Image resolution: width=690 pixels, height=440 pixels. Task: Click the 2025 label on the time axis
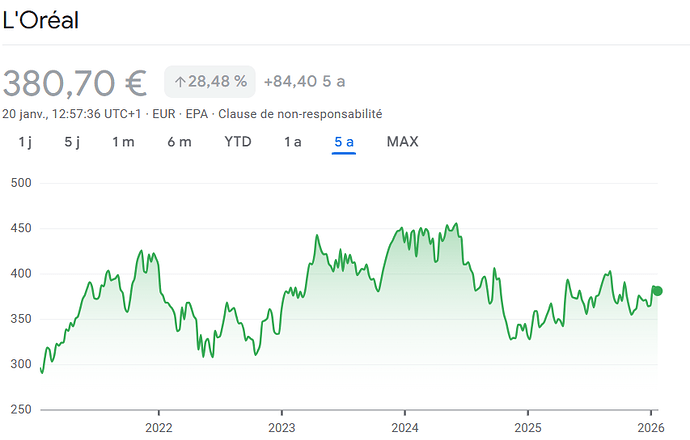pos(527,426)
